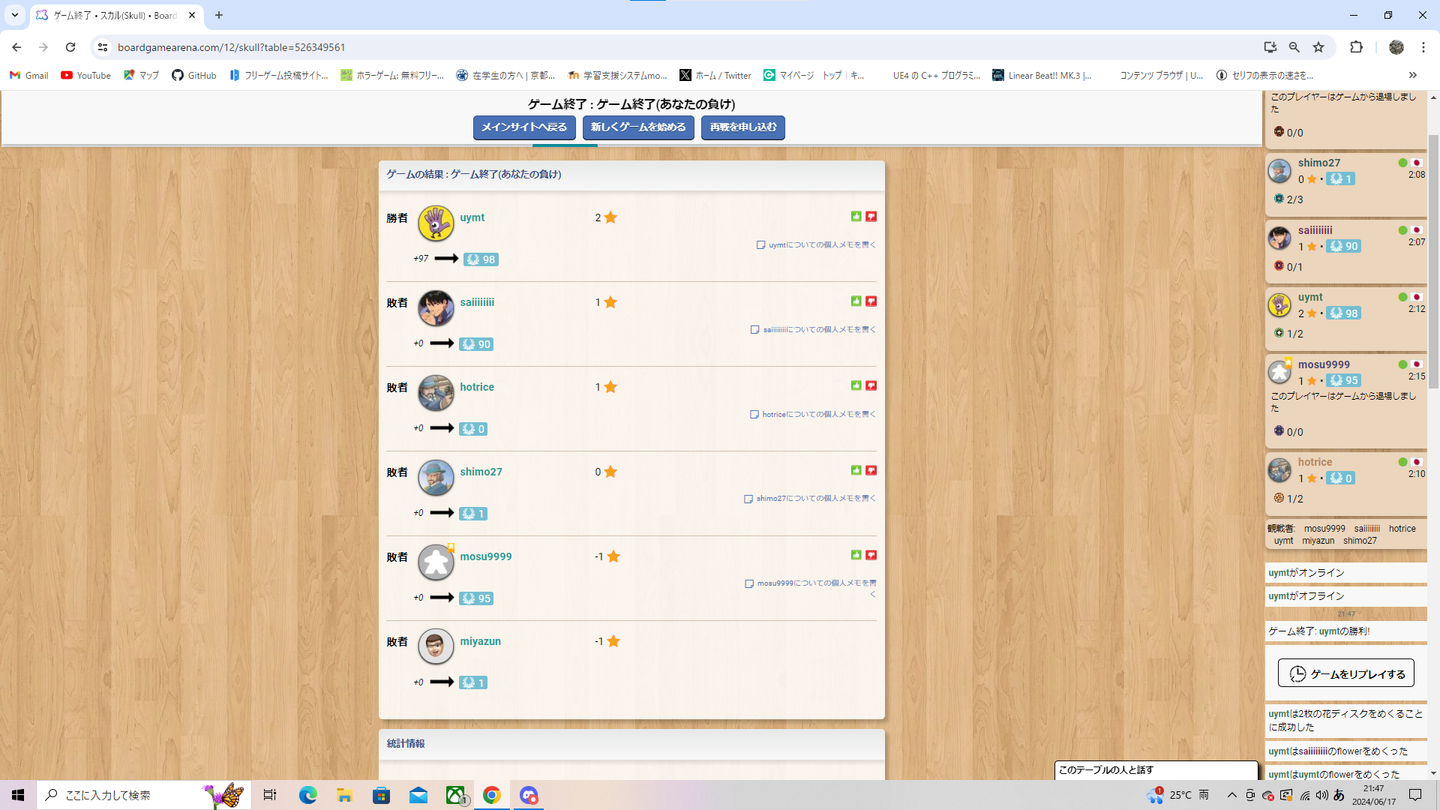
Task: Open mosu9999 in the right player panel
Action: pos(1324,365)
